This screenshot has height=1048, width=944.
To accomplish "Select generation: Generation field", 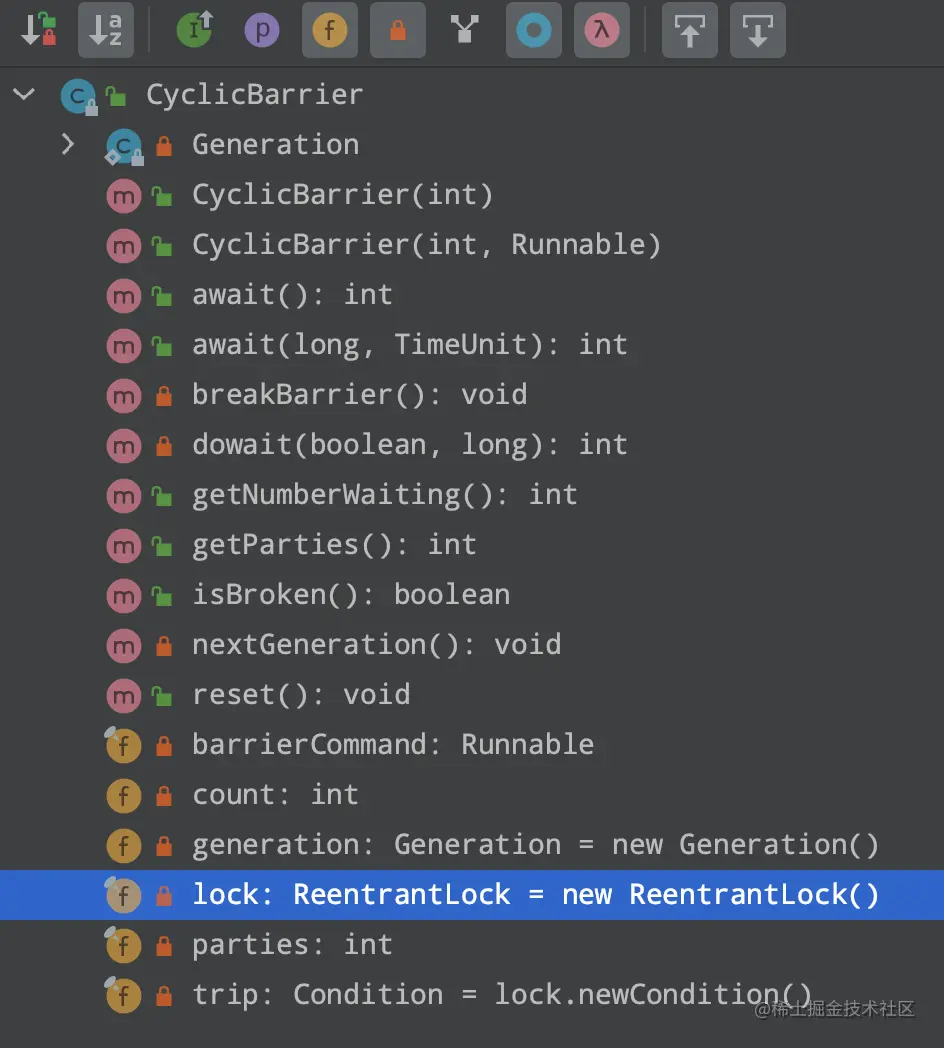I will point(472,845).
